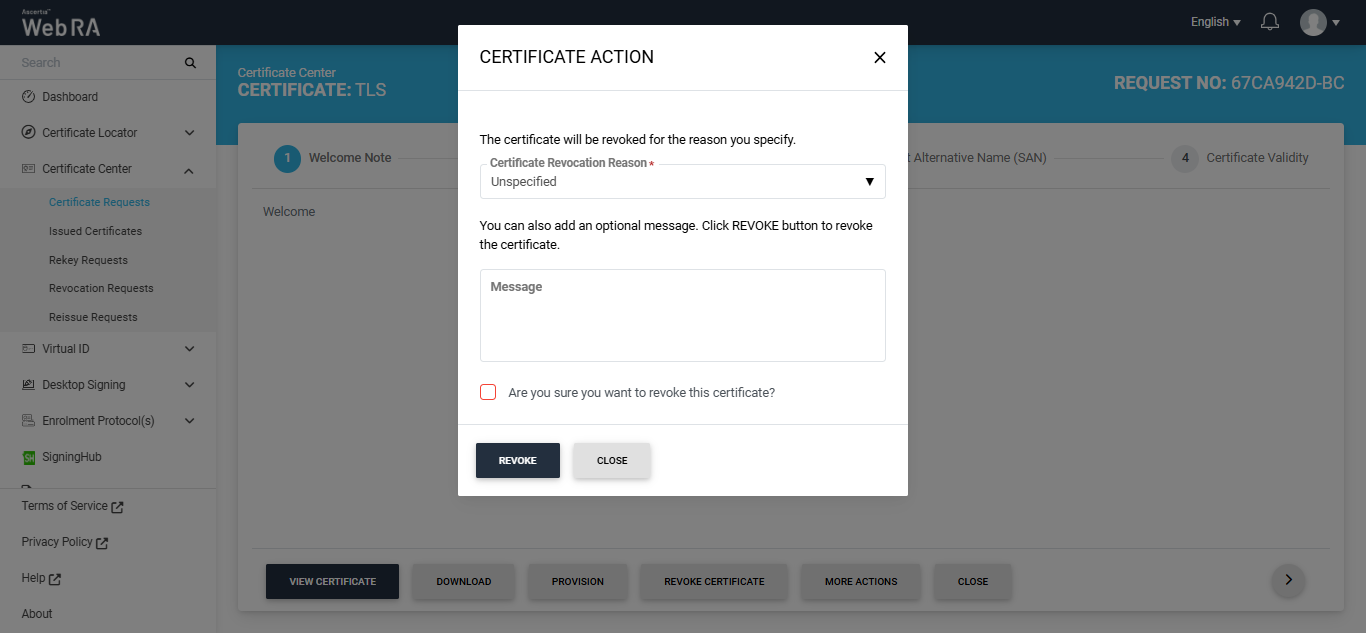The width and height of the screenshot is (1366, 633).
Task: Expand the Virtual ID menu
Action: tap(189, 349)
